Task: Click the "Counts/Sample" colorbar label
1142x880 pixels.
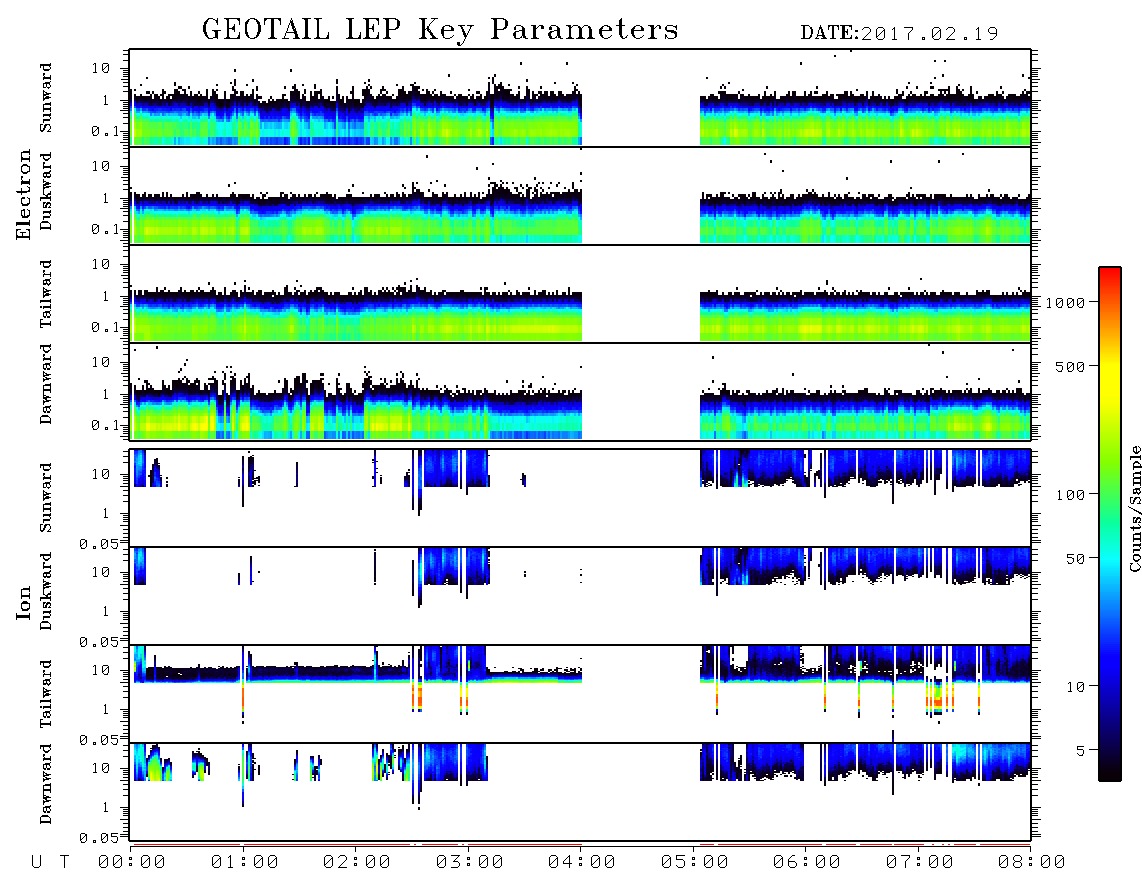Action: [x=1134, y=508]
